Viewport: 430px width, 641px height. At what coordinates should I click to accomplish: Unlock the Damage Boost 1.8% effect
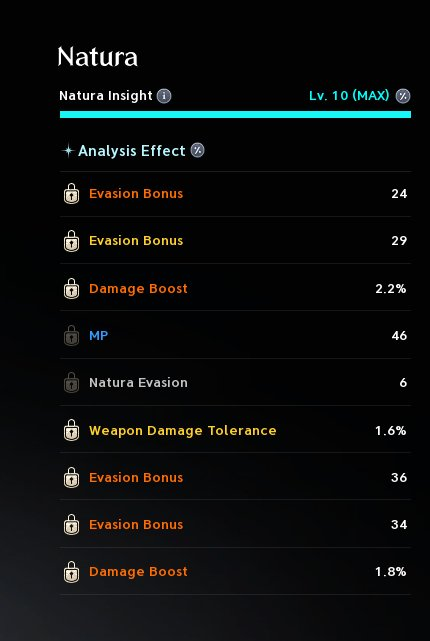click(72, 572)
